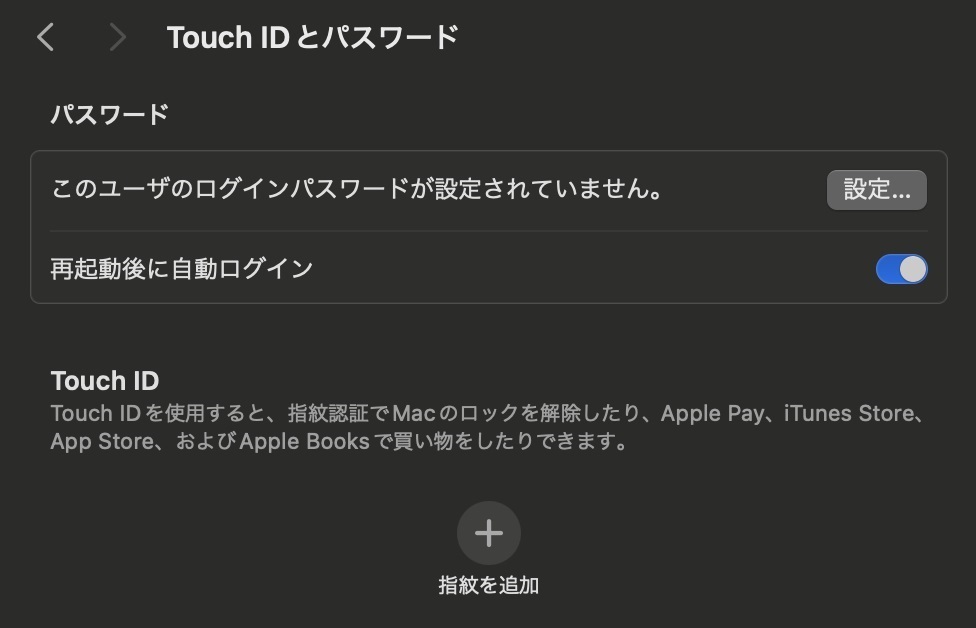This screenshot has width=976, height=628.
Task: Click Apple Pay in the Touch ID description
Action: pyautogui.click(x=712, y=414)
